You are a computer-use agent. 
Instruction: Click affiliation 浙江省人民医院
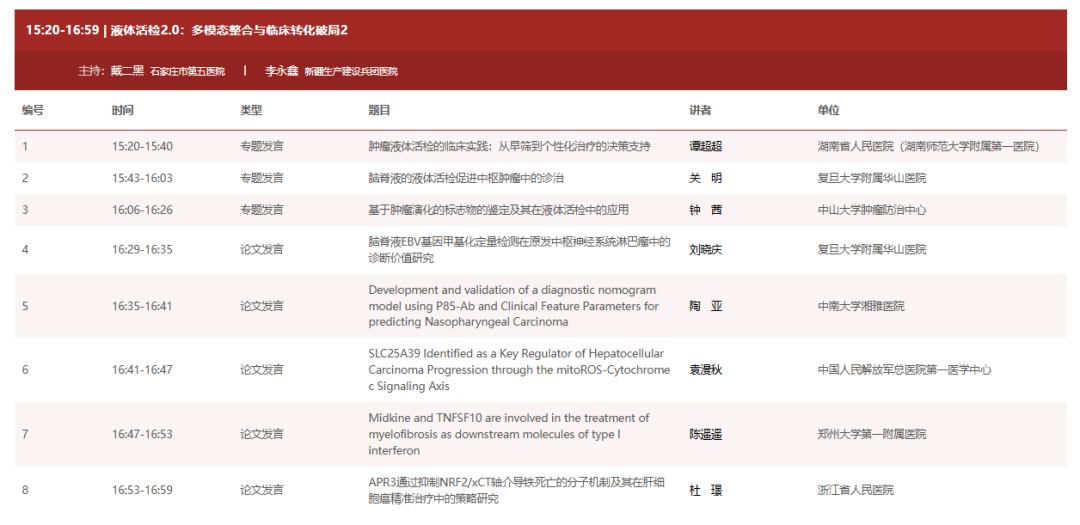click(x=855, y=491)
